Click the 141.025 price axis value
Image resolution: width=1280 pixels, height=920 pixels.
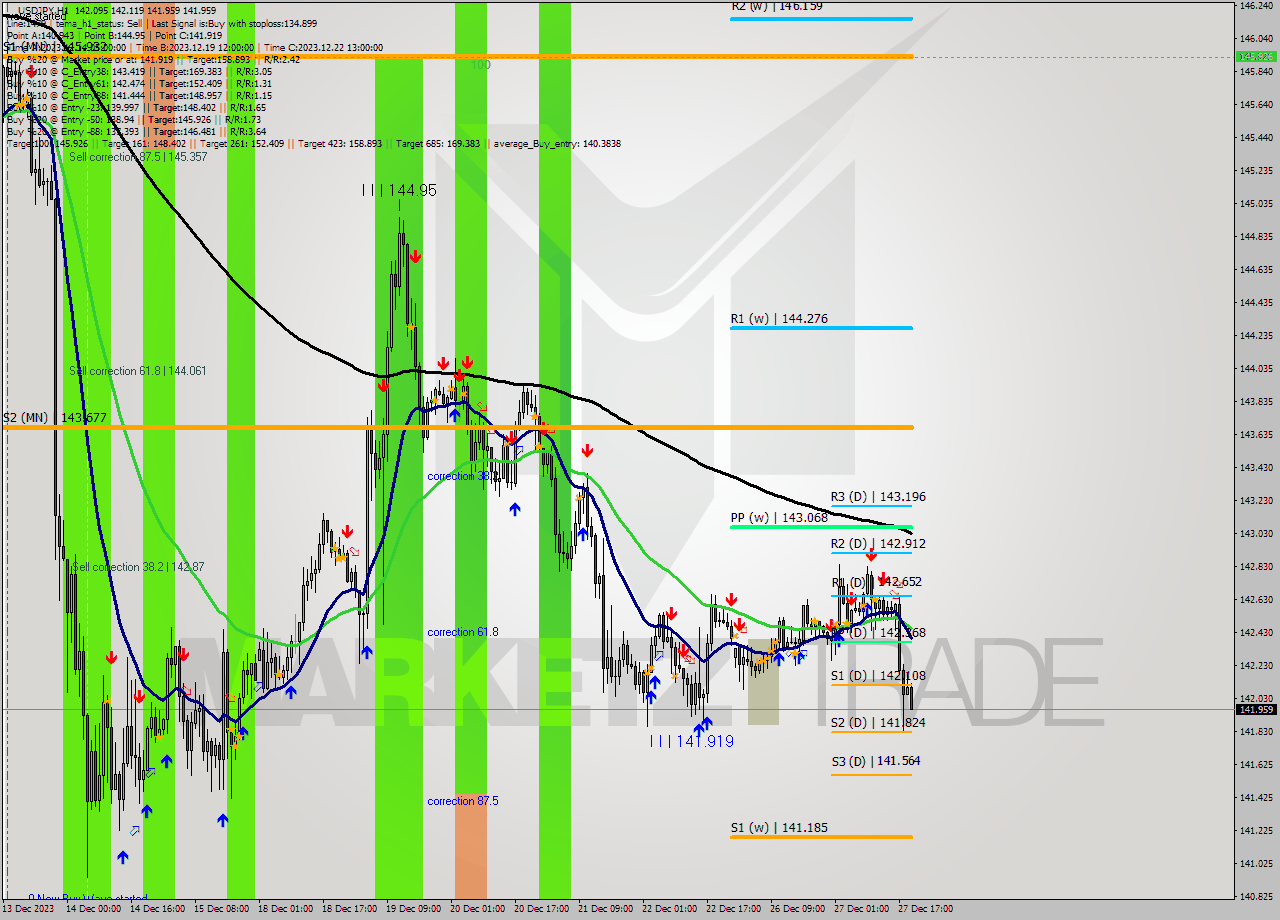[x=1255, y=864]
